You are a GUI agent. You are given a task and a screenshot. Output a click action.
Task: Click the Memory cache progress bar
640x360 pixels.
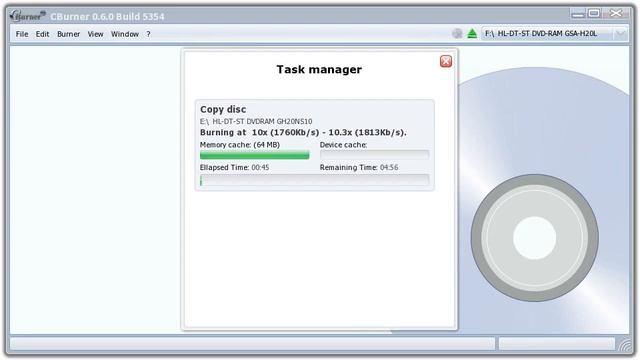(254, 155)
